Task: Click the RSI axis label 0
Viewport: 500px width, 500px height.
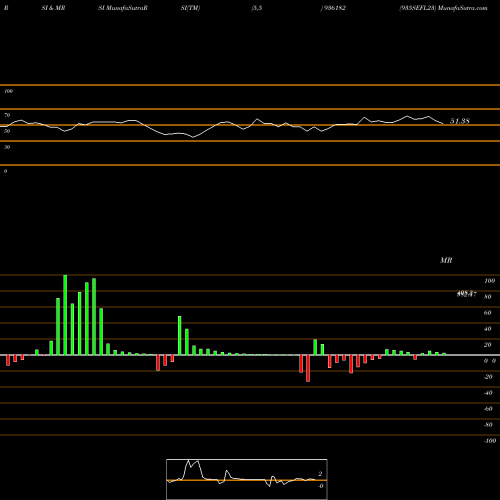Action: pyautogui.click(x=5, y=171)
